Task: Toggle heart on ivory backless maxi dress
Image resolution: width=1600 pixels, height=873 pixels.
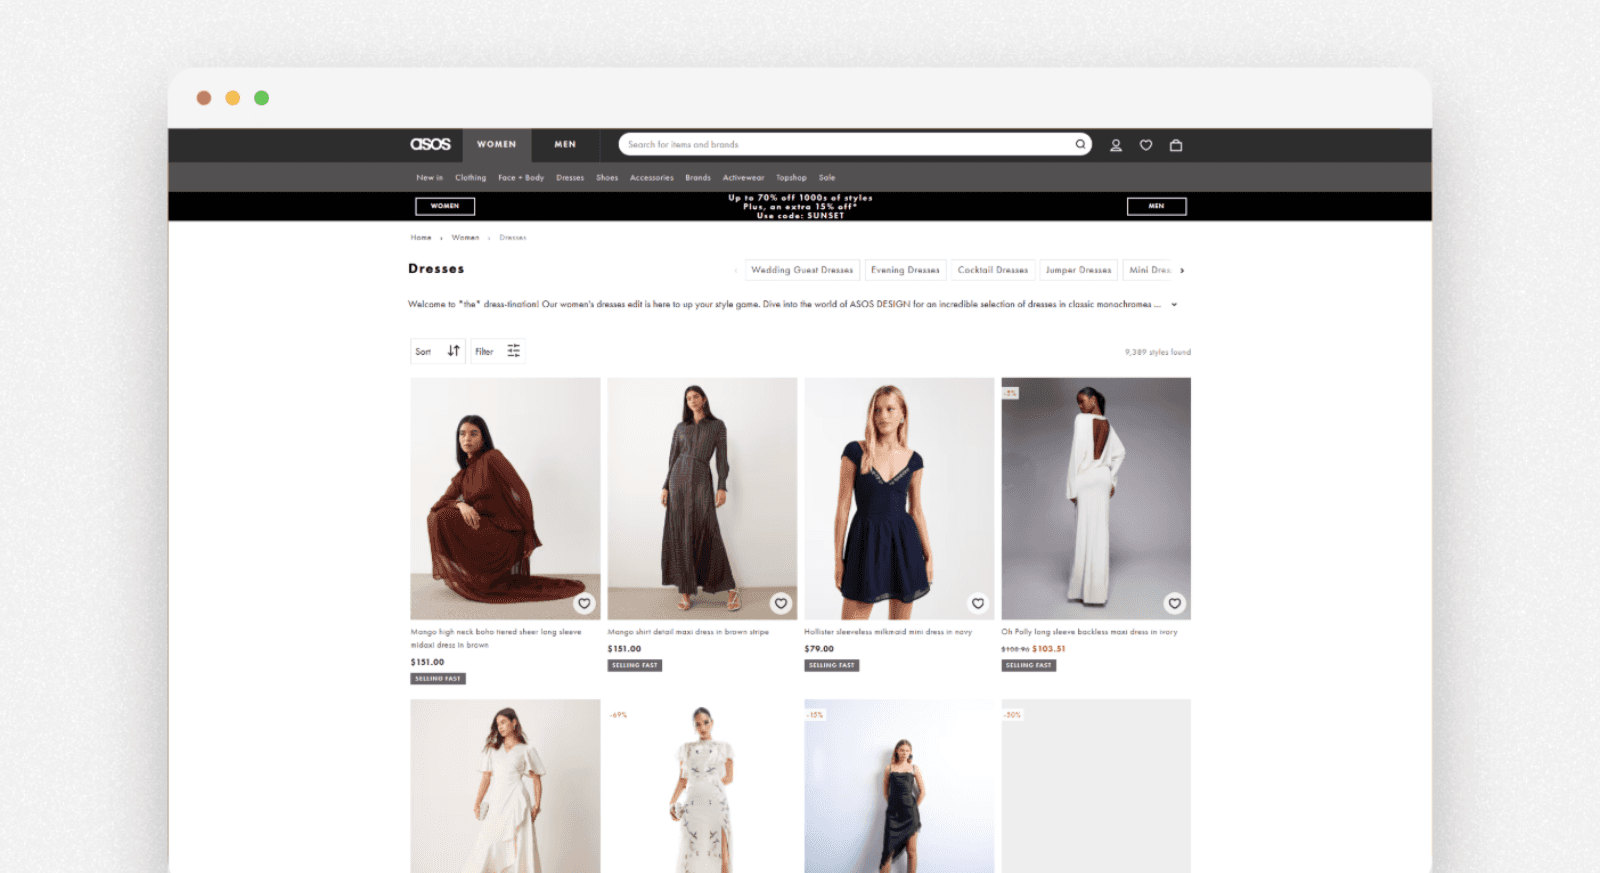Action: click(x=1175, y=603)
